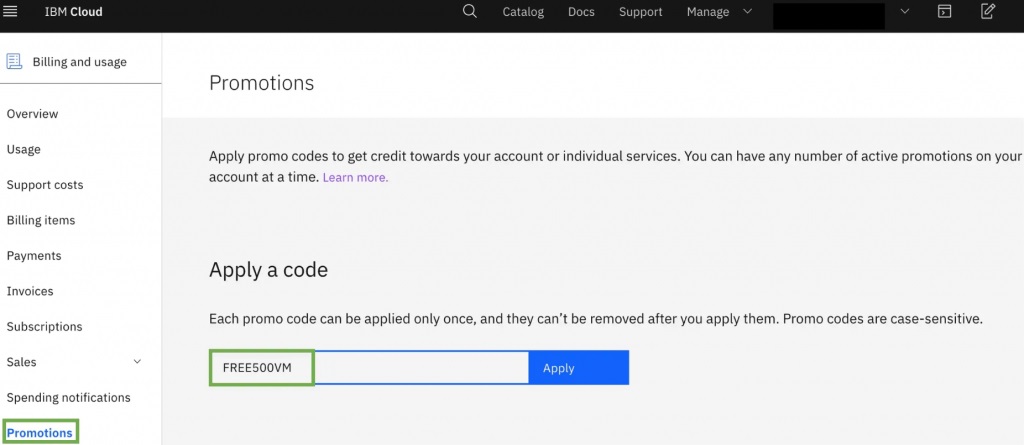Click the Billing and usage icon
Screen dimensions: 1024x445
pyautogui.click(x=14, y=62)
